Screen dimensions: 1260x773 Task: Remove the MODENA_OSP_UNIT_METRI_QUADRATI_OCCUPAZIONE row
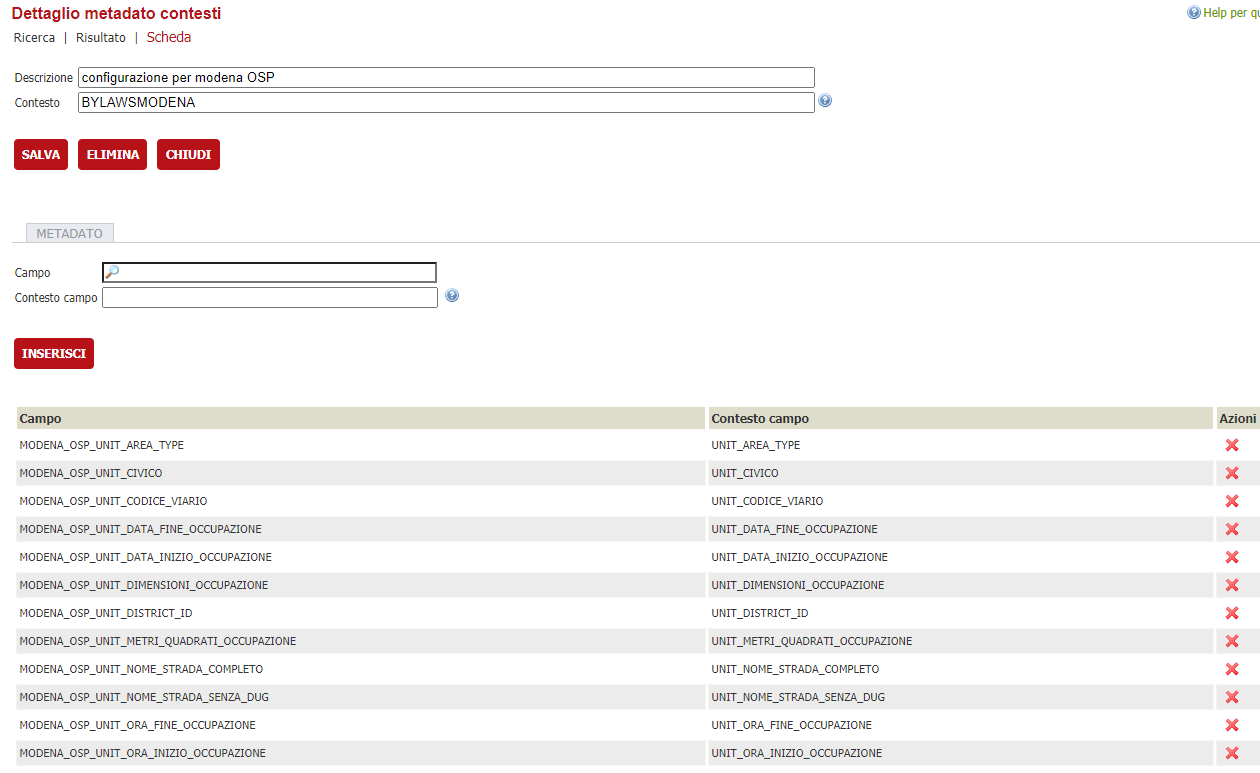(1232, 641)
